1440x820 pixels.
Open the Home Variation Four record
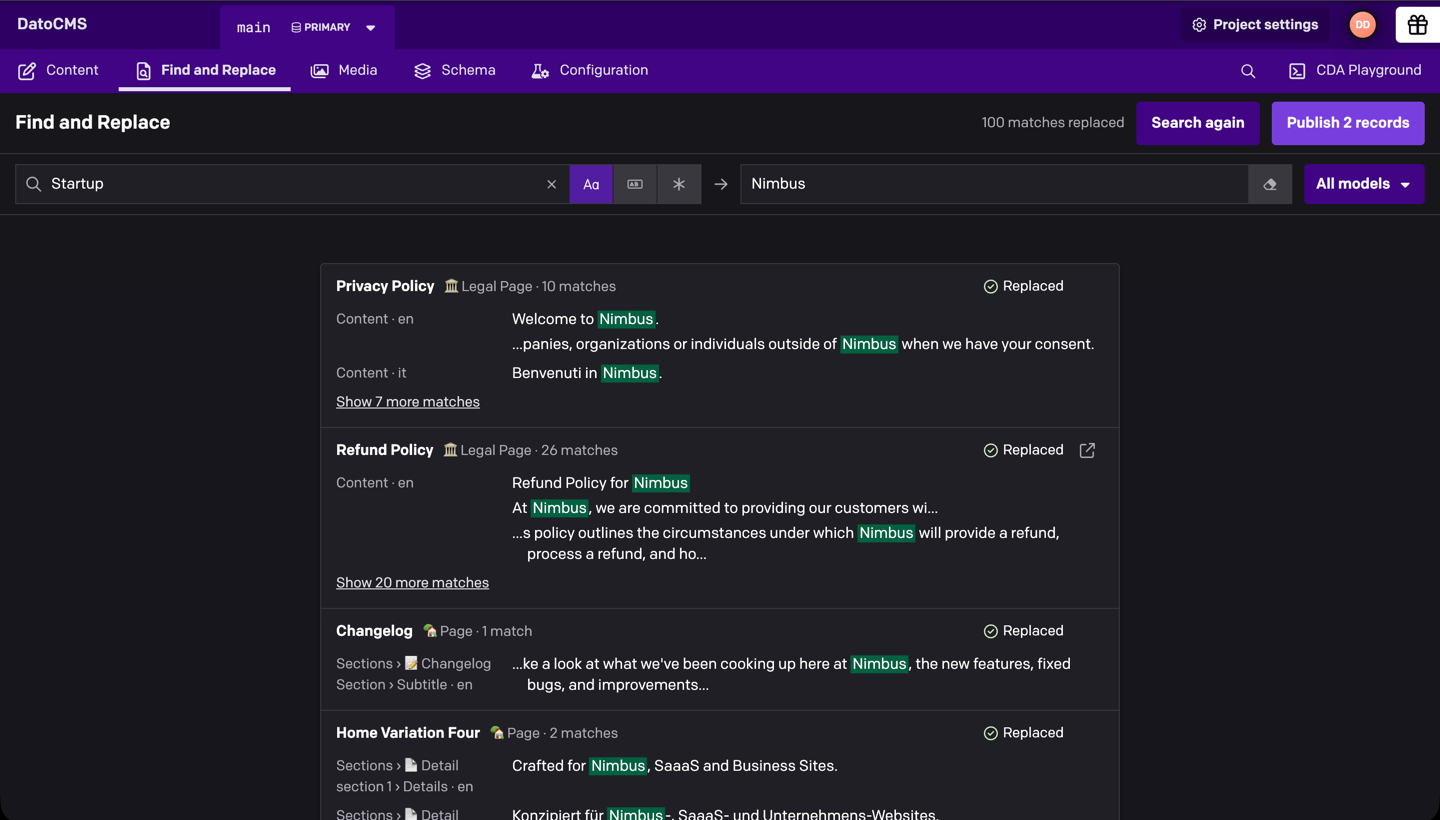click(x=408, y=733)
